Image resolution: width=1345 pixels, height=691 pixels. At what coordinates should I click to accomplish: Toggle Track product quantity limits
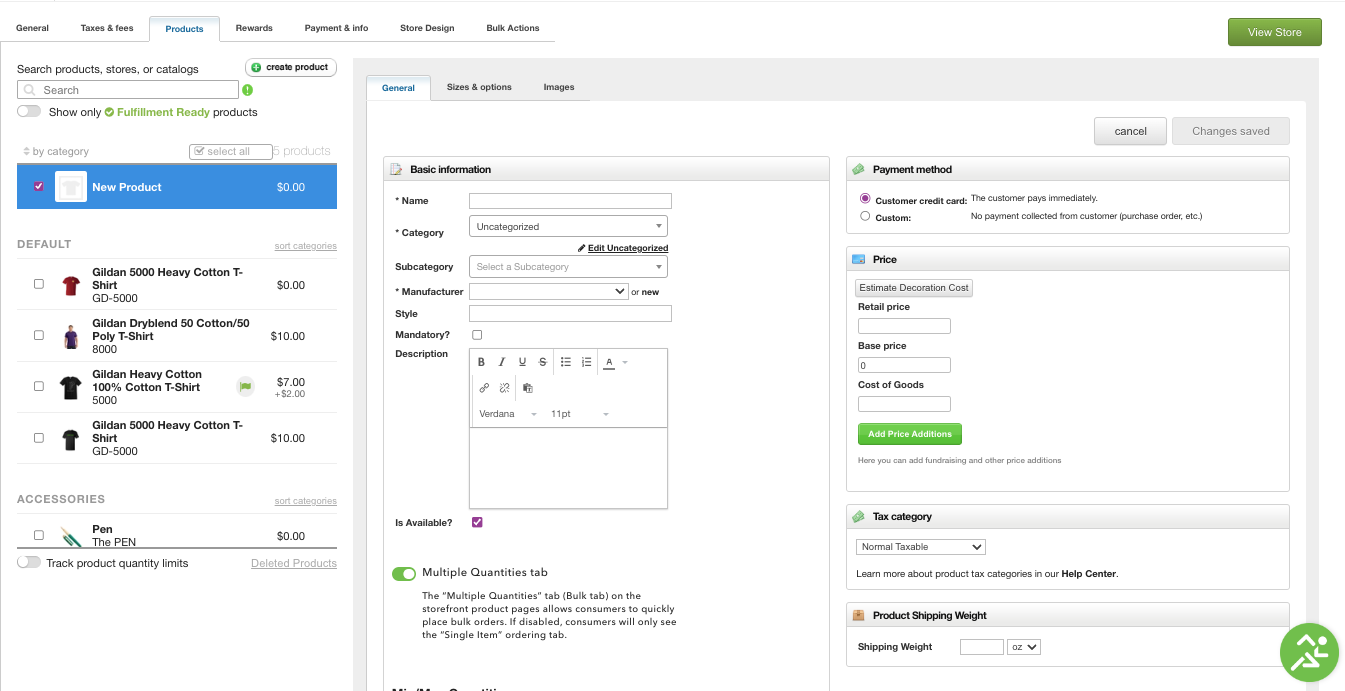point(29,563)
